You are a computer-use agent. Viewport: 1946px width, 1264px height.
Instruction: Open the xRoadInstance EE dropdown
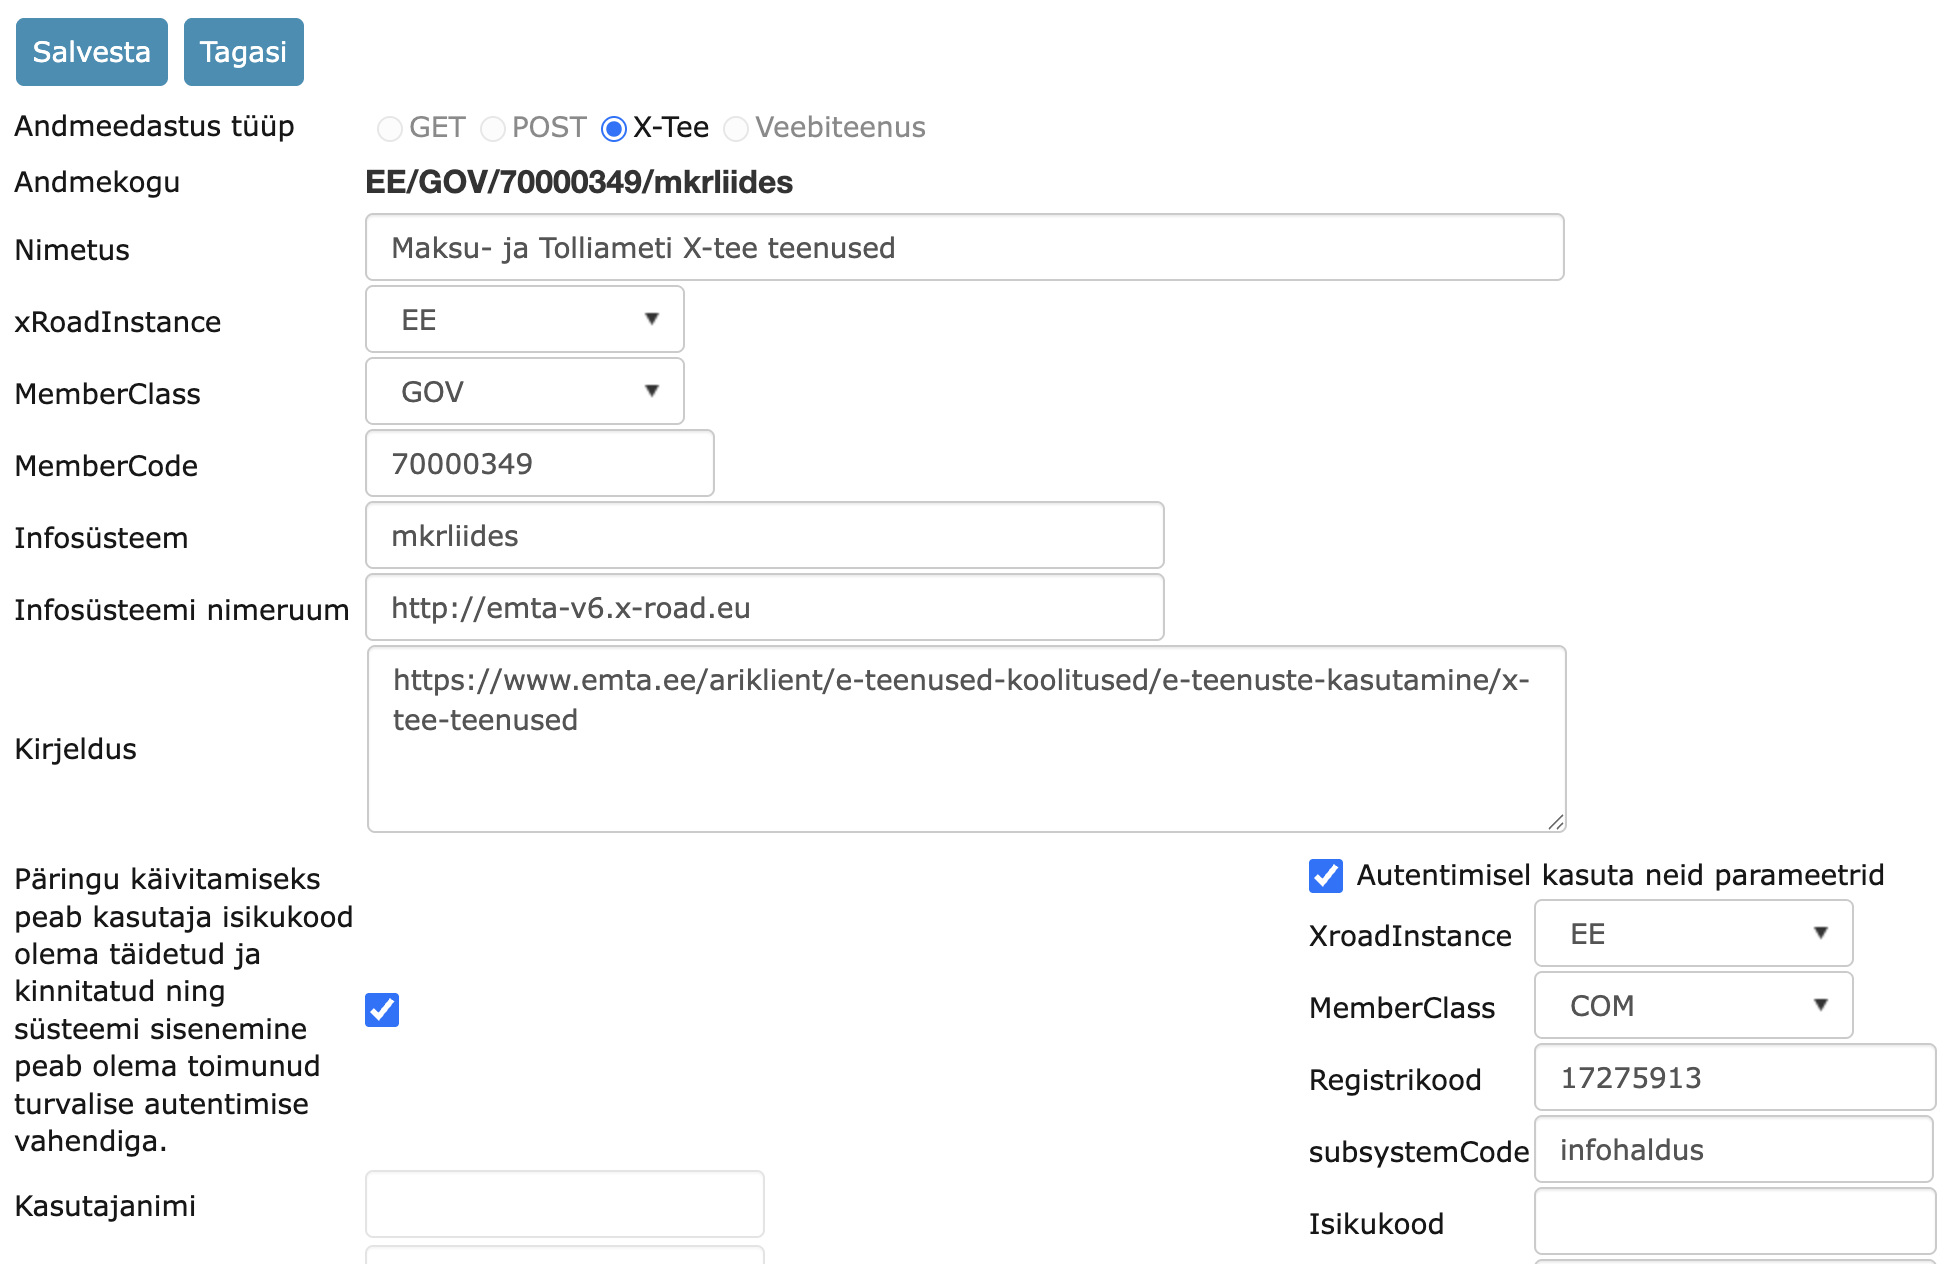[x=524, y=320]
